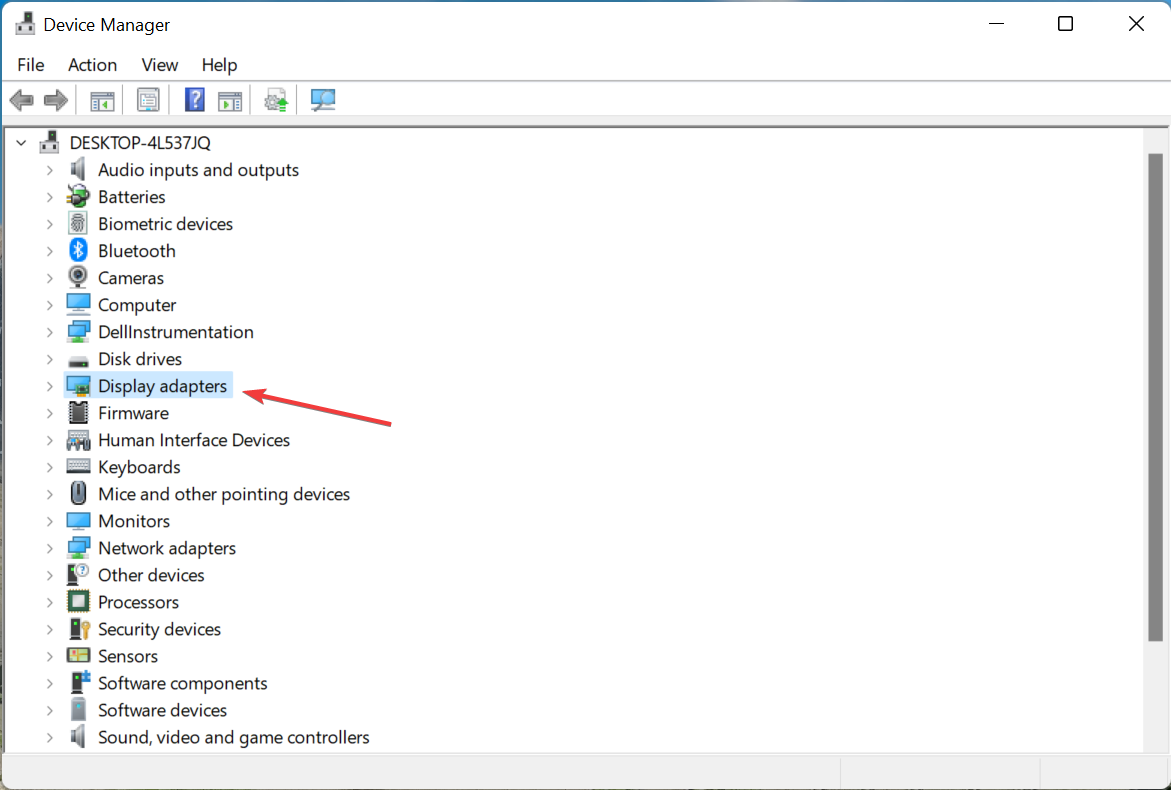Image resolution: width=1171 pixels, height=790 pixels.
Task: Open the Properties toolbar icon
Action: 148,100
